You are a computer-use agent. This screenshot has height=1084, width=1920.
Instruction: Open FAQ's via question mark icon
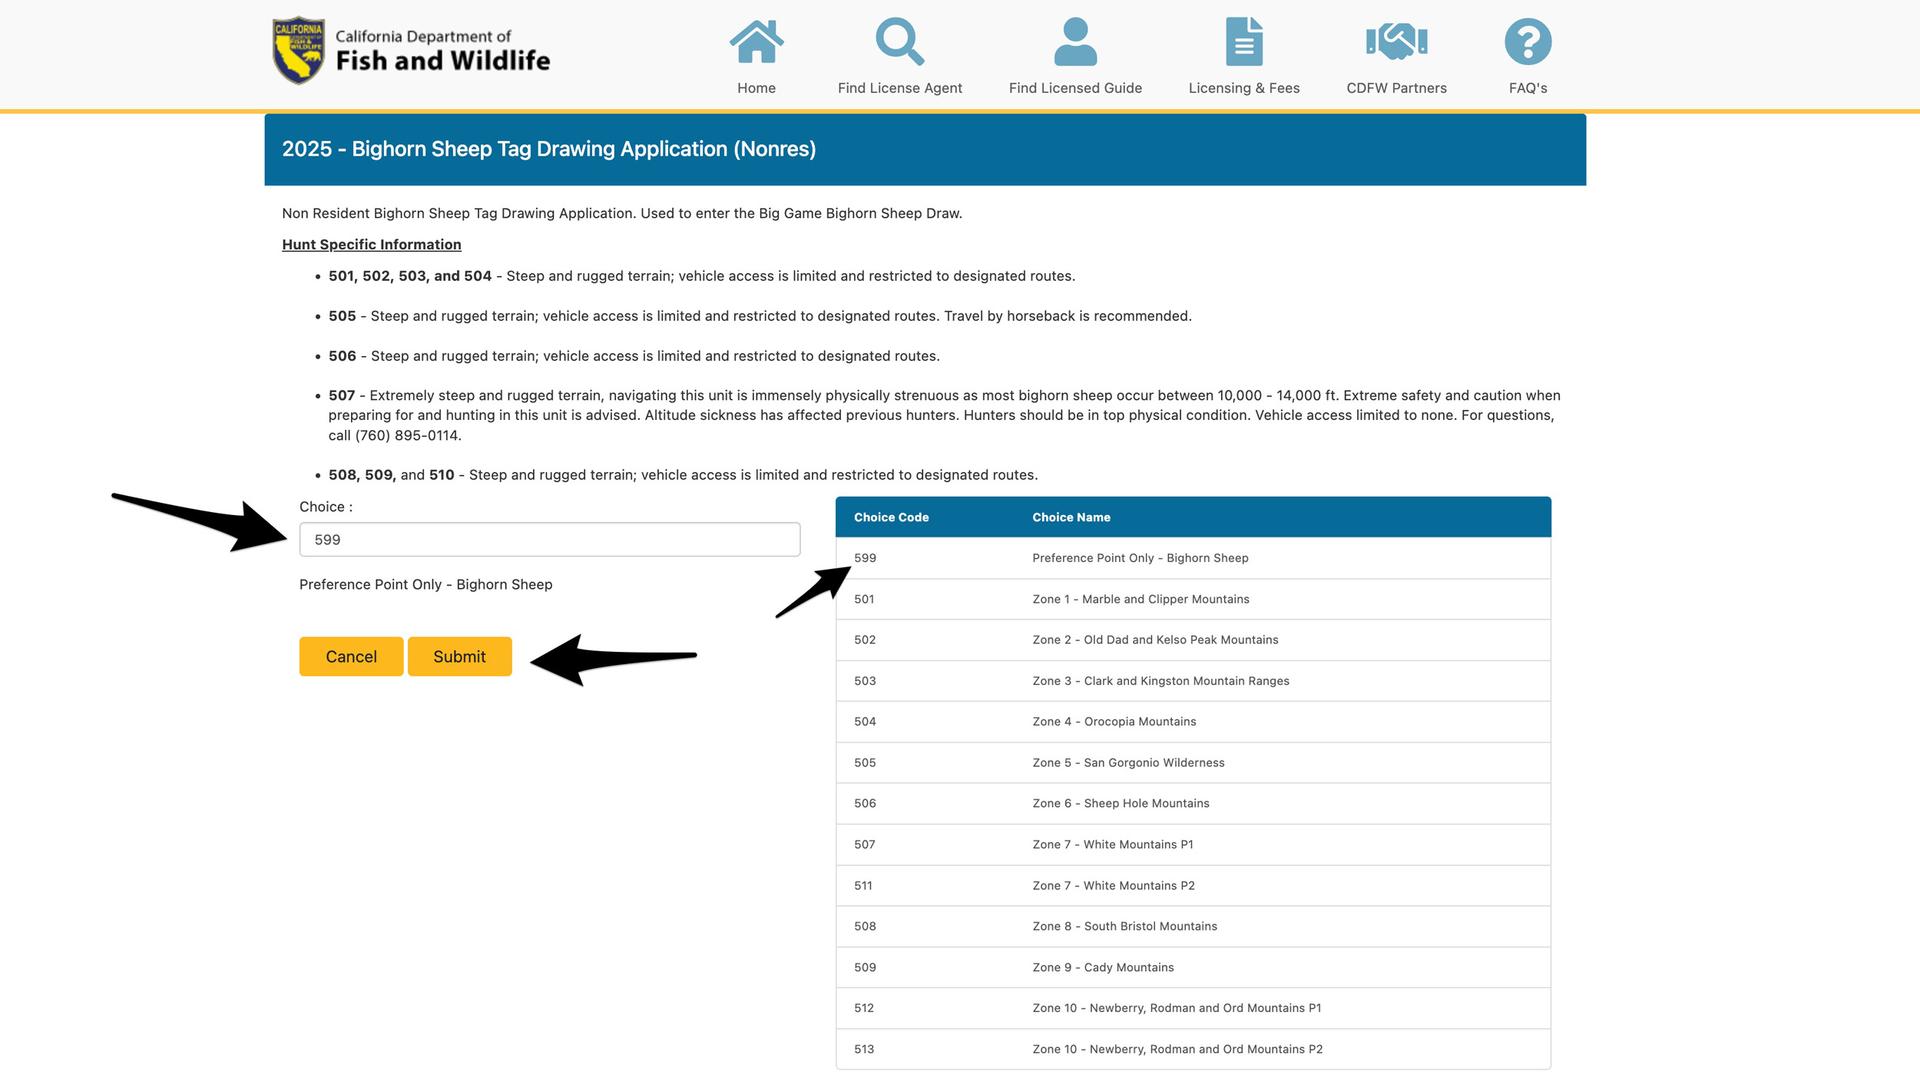tap(1527, 41)
